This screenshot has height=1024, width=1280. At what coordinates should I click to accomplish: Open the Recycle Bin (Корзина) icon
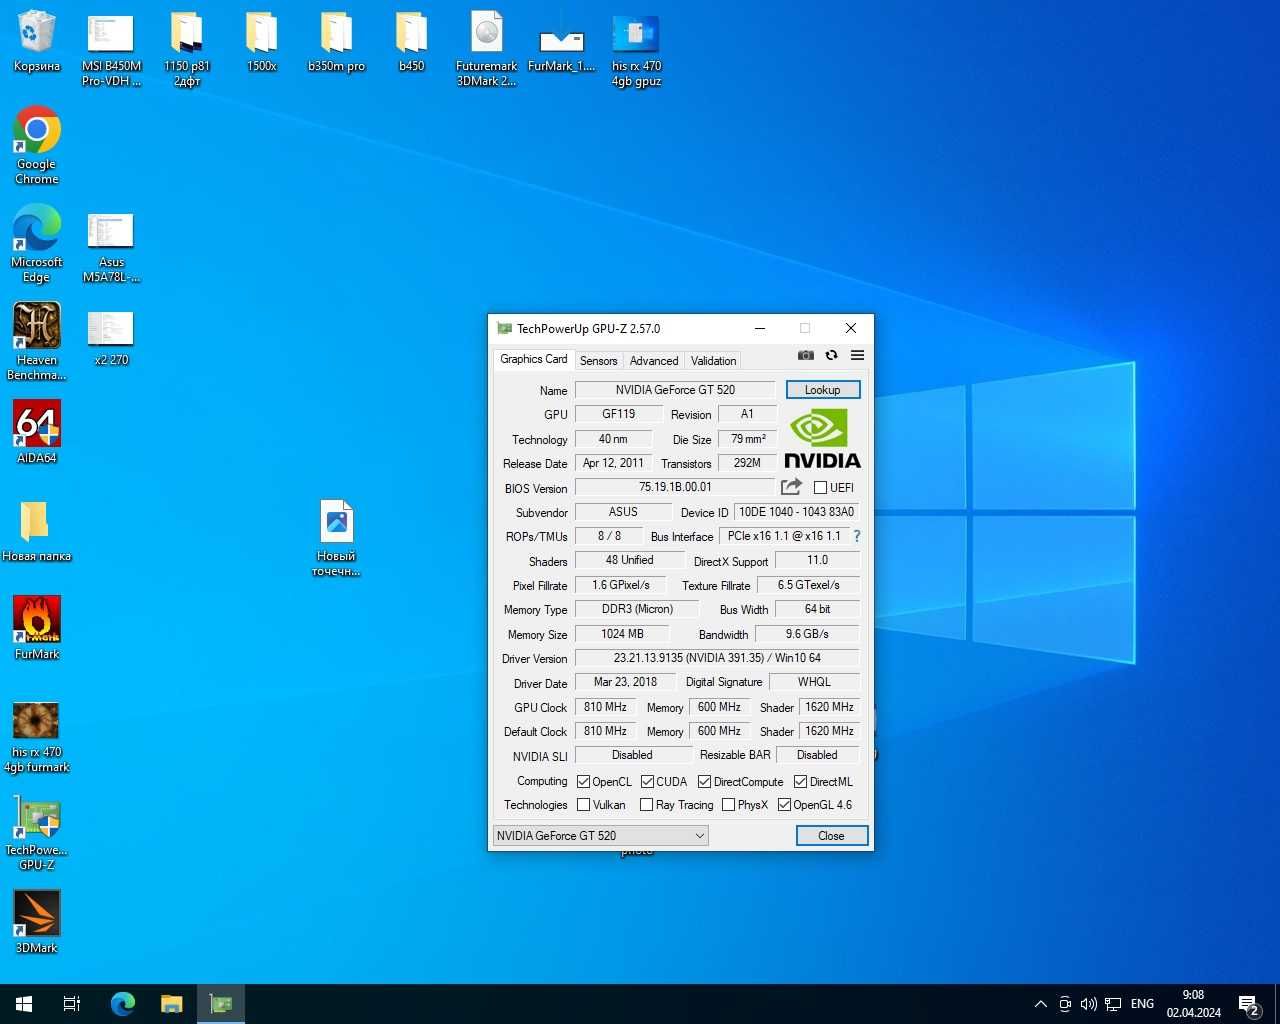(37, 42)
